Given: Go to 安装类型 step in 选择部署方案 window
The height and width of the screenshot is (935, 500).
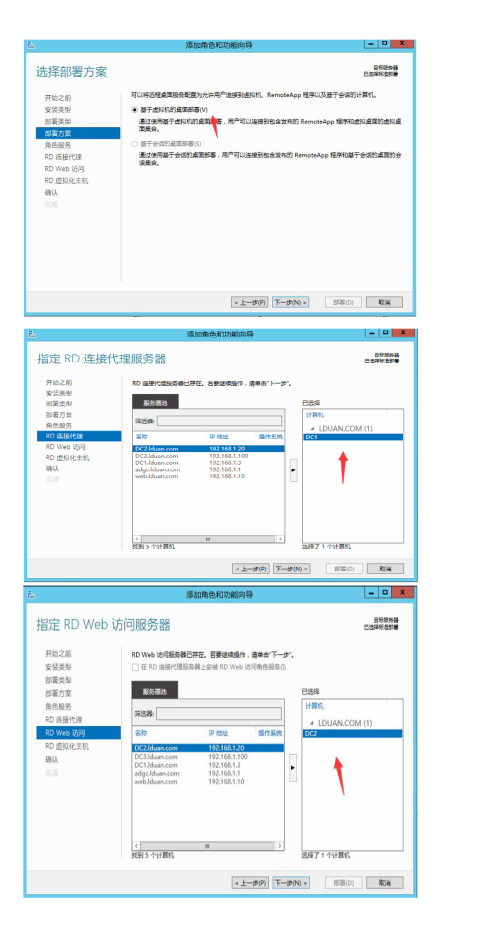Looking at the screenshot, I should [x=58, y=109].
